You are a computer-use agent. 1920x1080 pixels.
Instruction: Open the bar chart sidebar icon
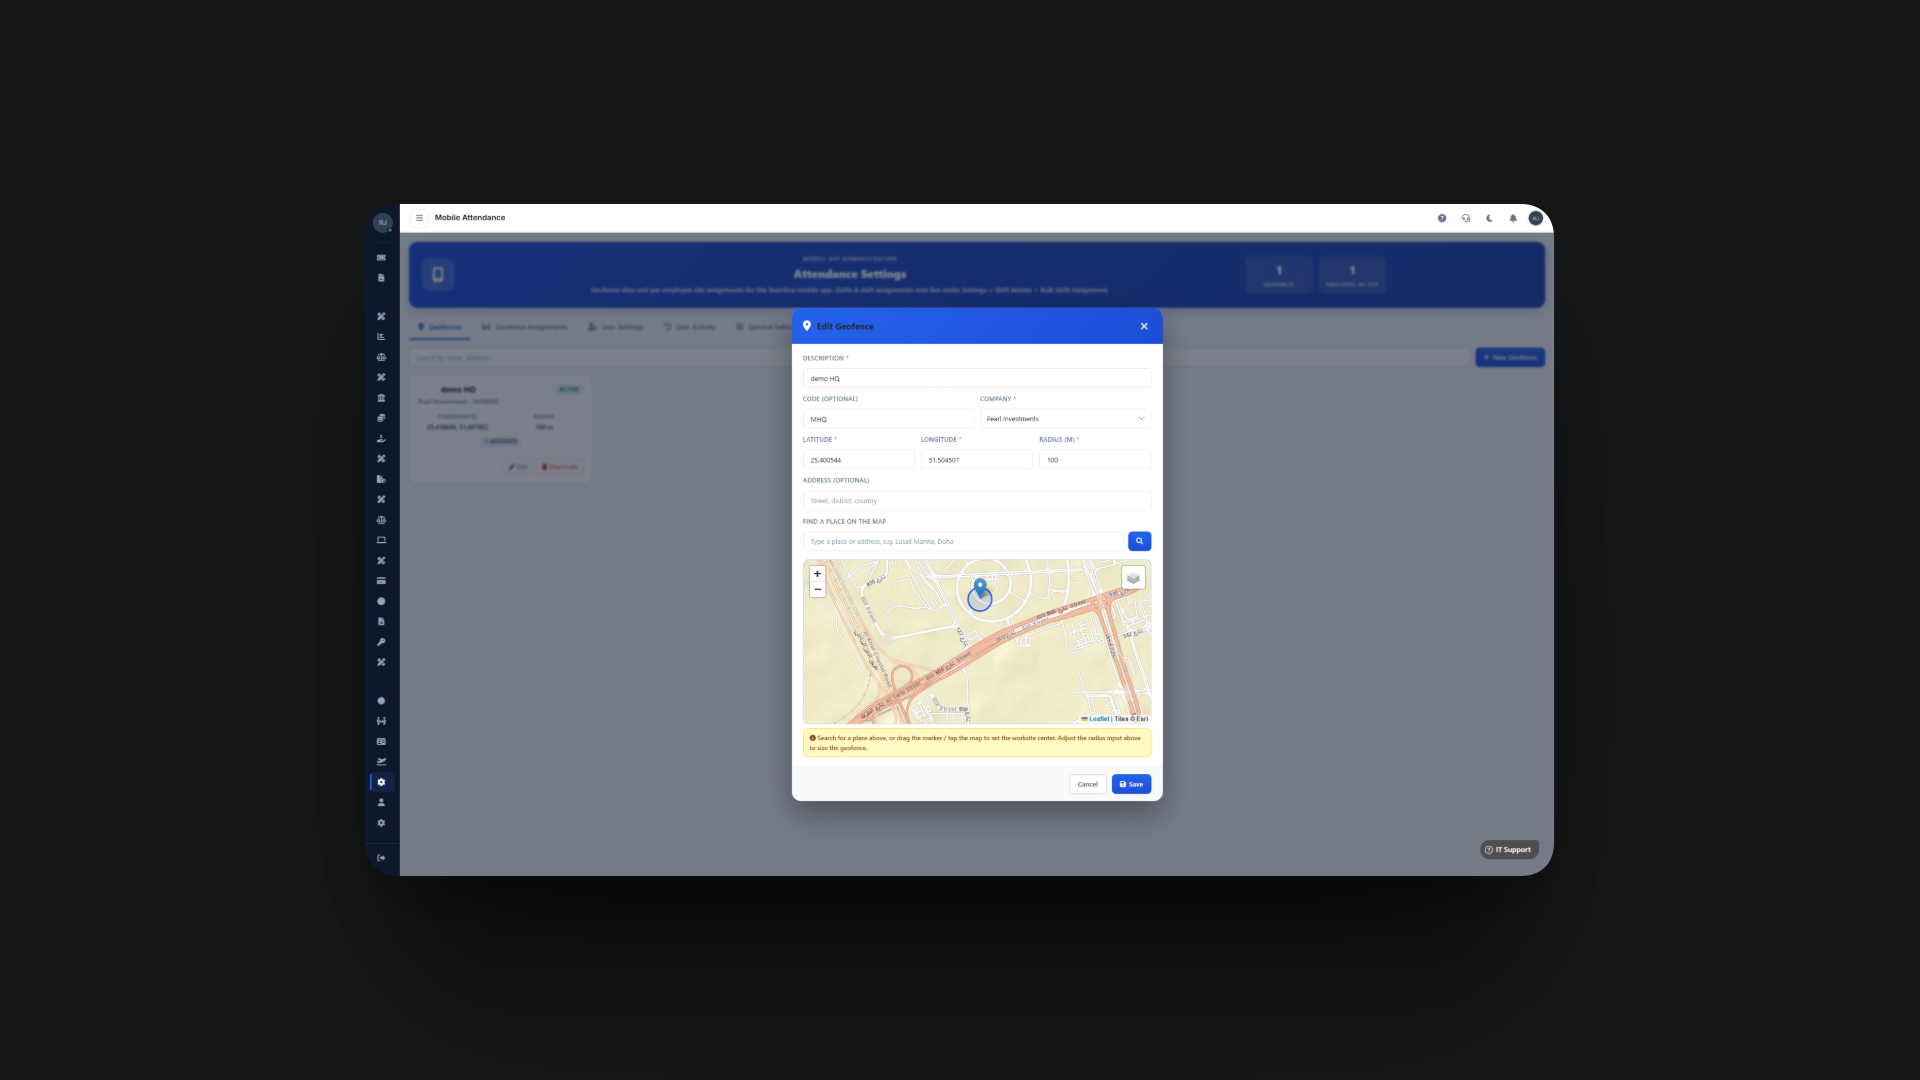(381, 337)
